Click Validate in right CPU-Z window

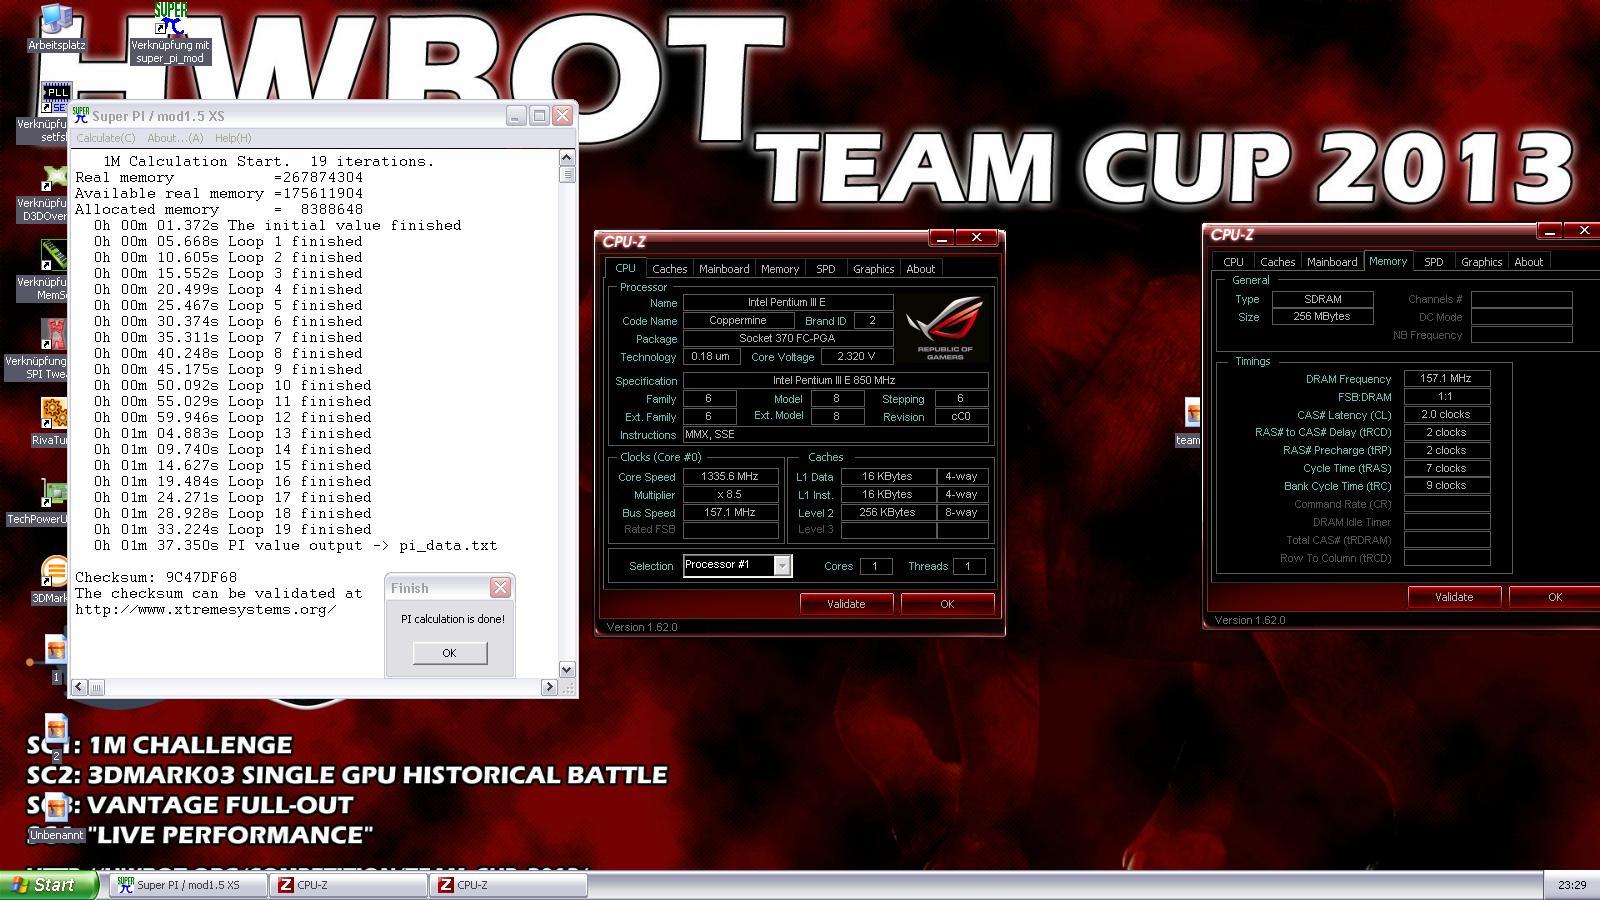coord(1454,597)
